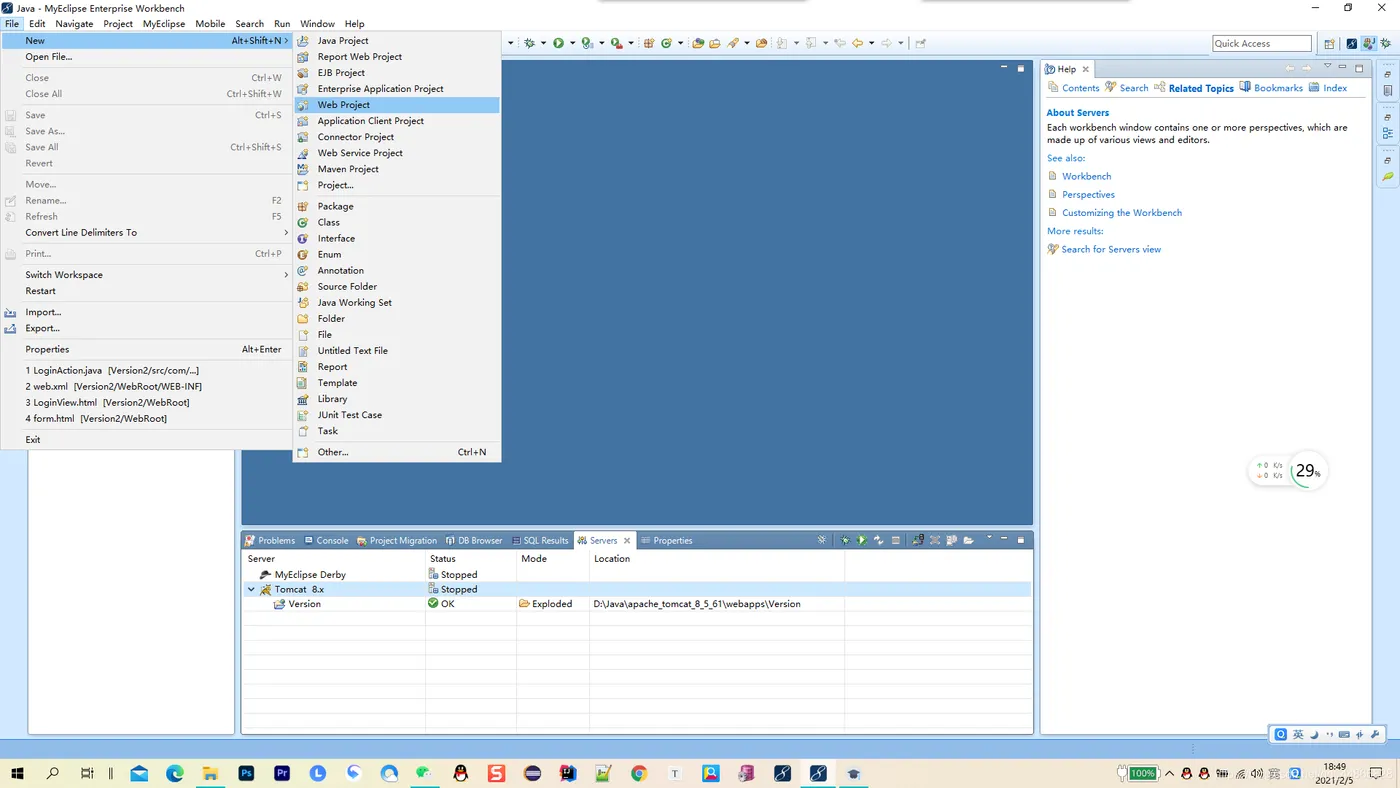Open Premiere Pro from the taskbar

pos(282,773)
